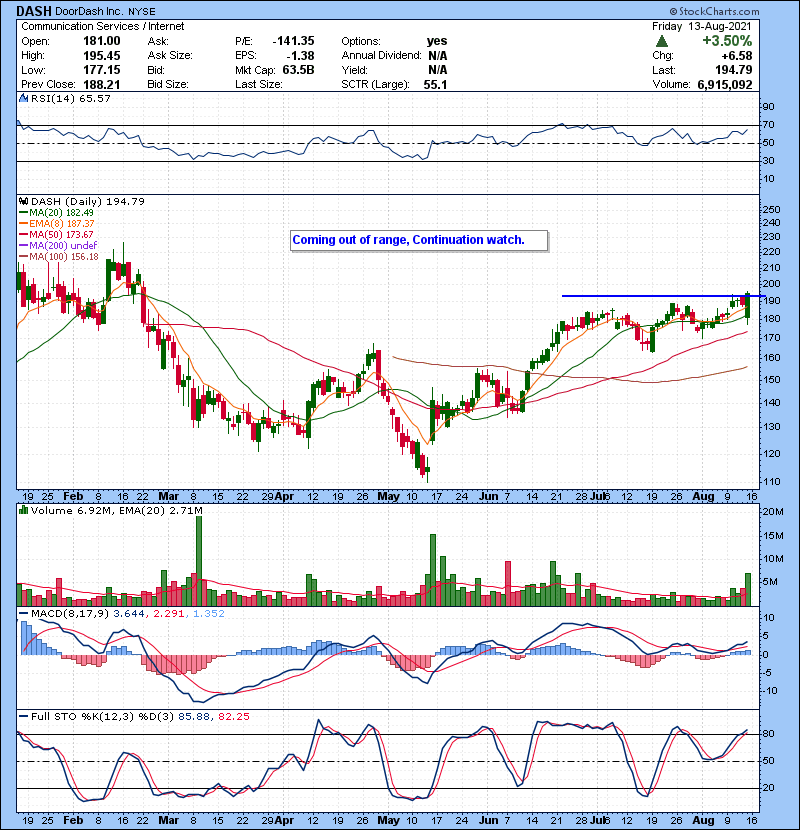Click the P/E value -141.35
800x830 pixels.
(x=293, y=41)
